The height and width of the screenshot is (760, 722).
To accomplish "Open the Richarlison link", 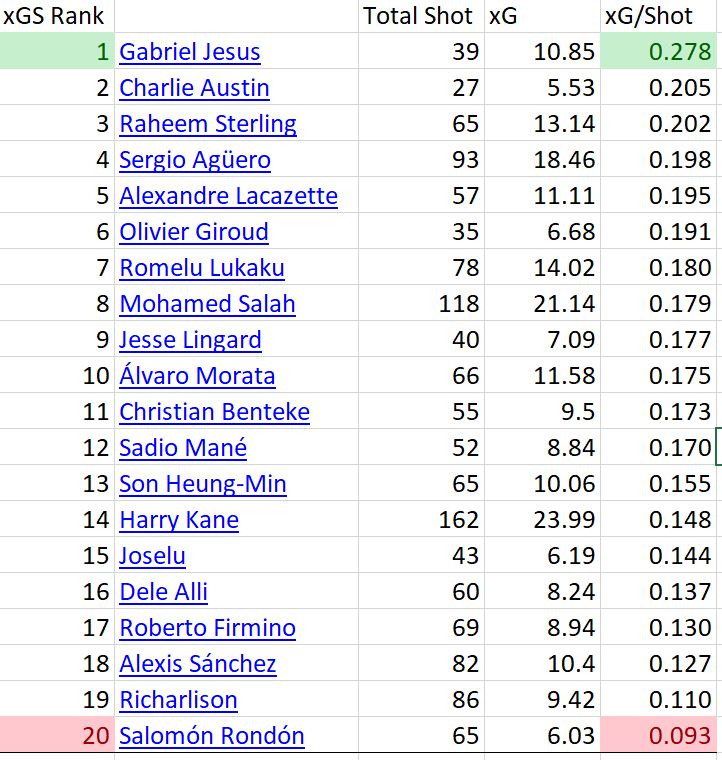I will [x=178, y=699].
